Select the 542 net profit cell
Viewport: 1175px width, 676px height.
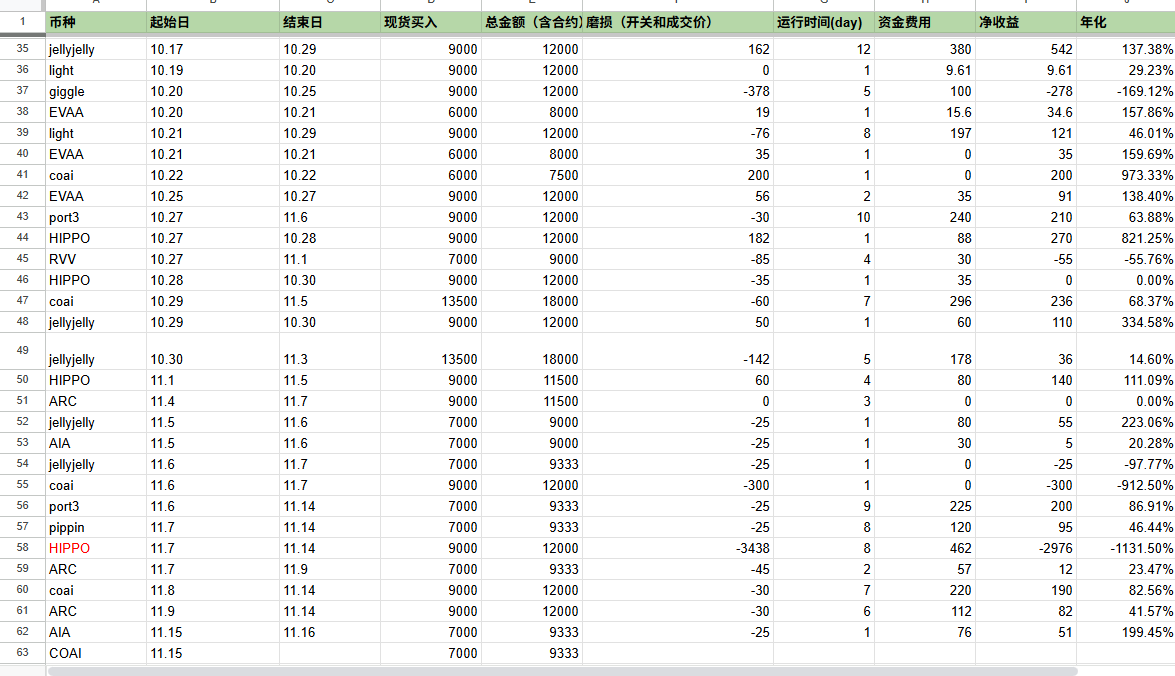[x=1026, y=49]
